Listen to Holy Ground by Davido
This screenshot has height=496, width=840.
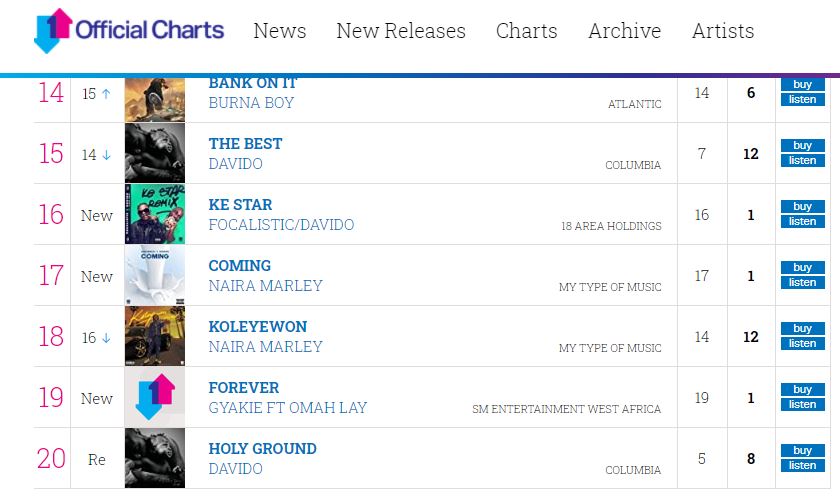pos(802,466)
